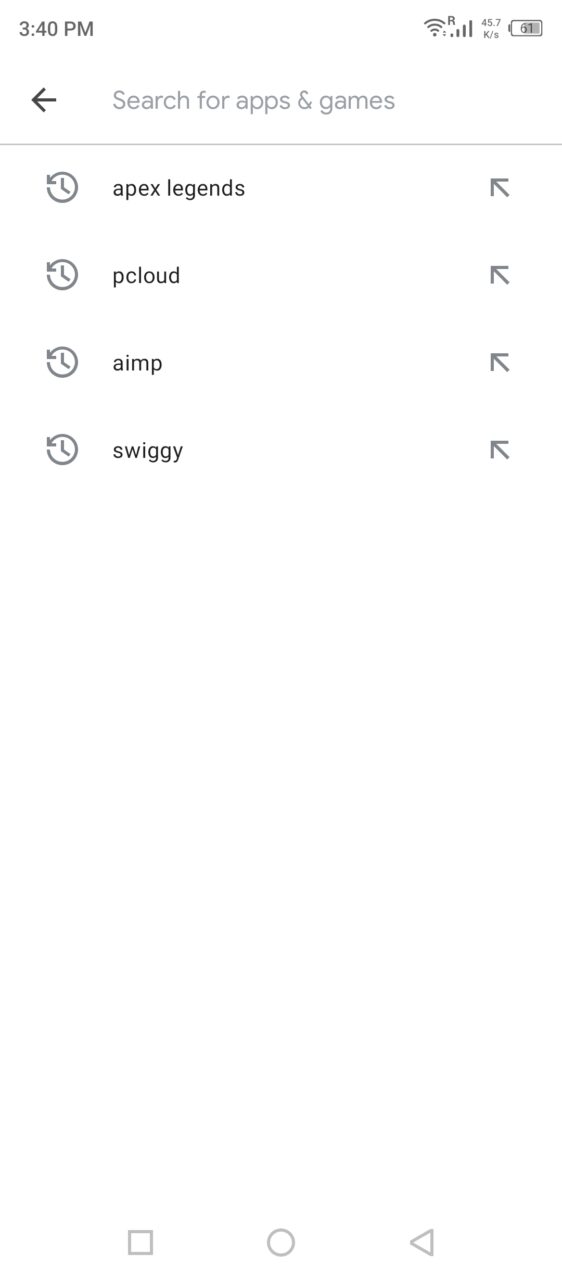The height and width of the screenshot is (1280, 562).
Task: Tap the back arrow in search bar
Action: coord(44,100)
